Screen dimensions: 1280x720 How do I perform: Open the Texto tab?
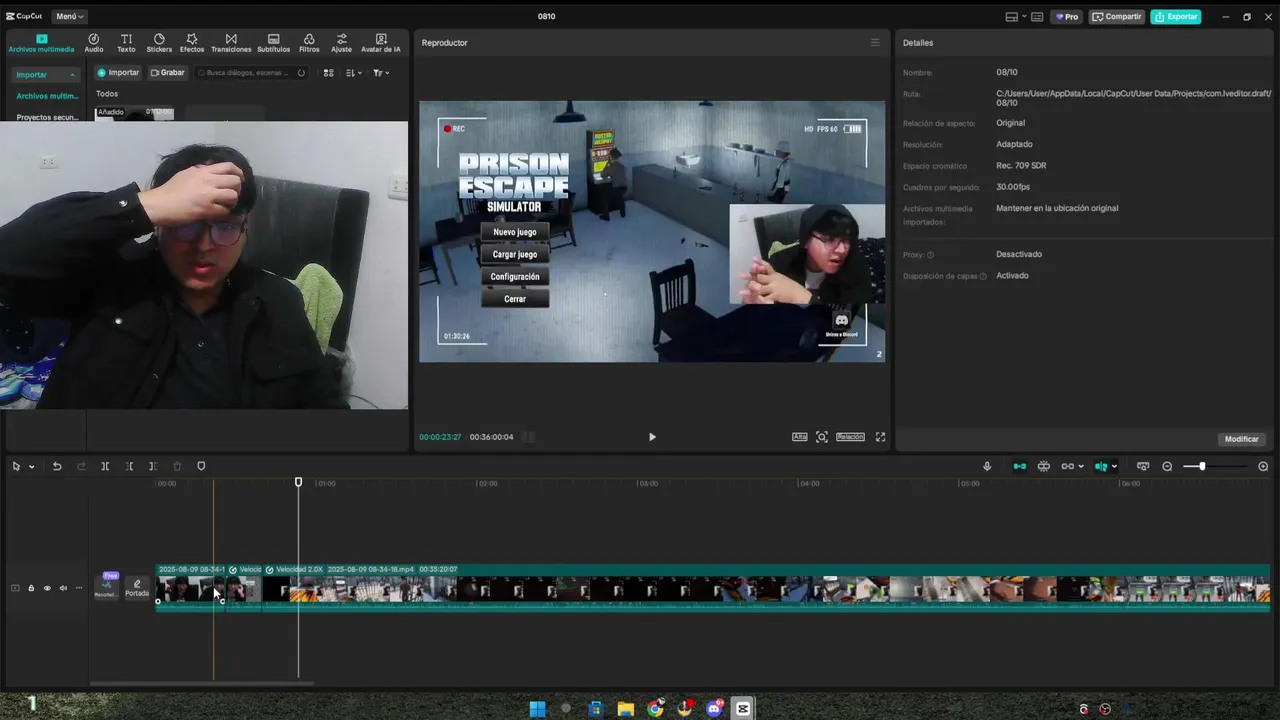coord(126,43)
